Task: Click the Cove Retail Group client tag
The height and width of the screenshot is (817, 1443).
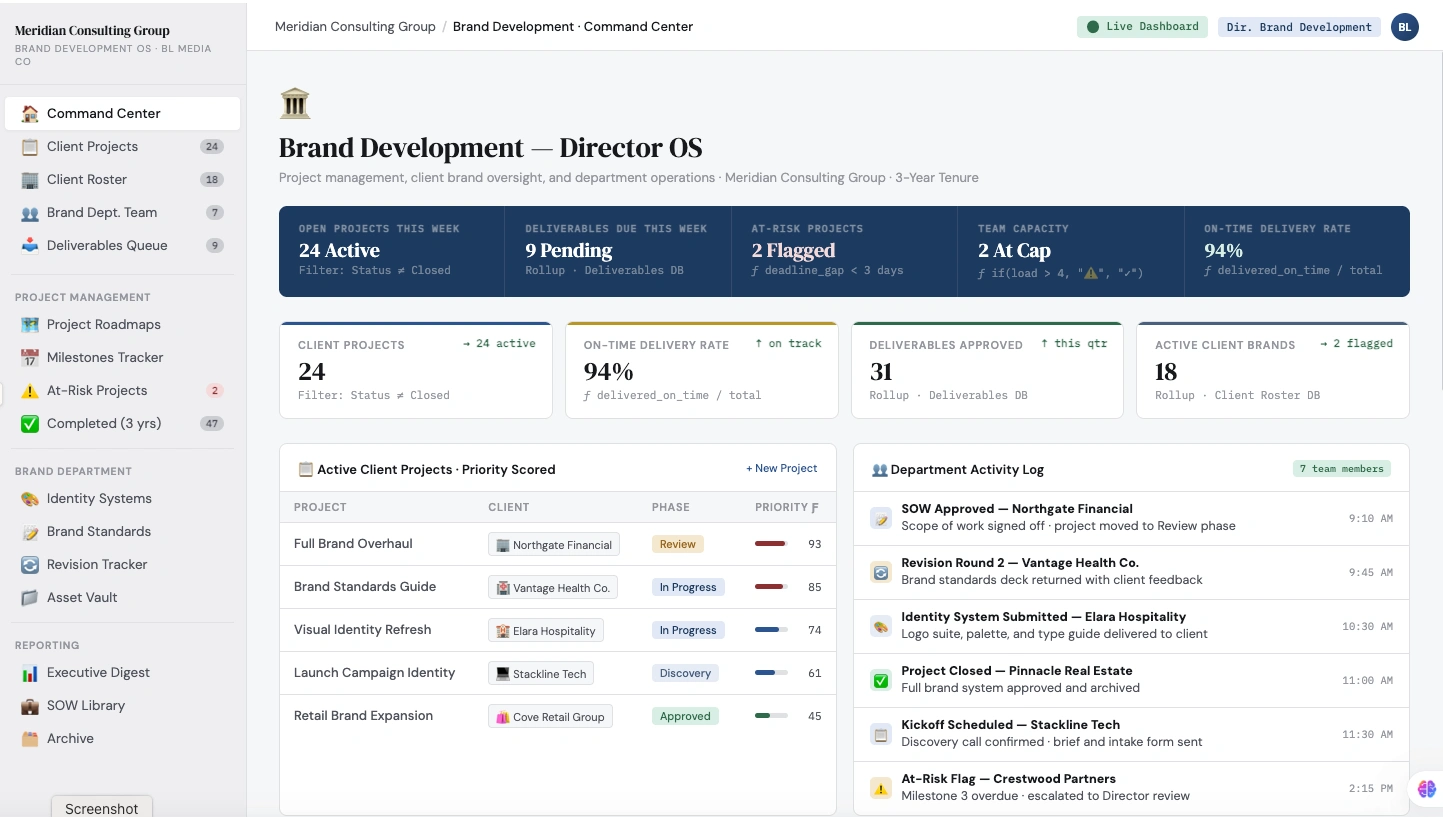Action: tap(550, 717)
